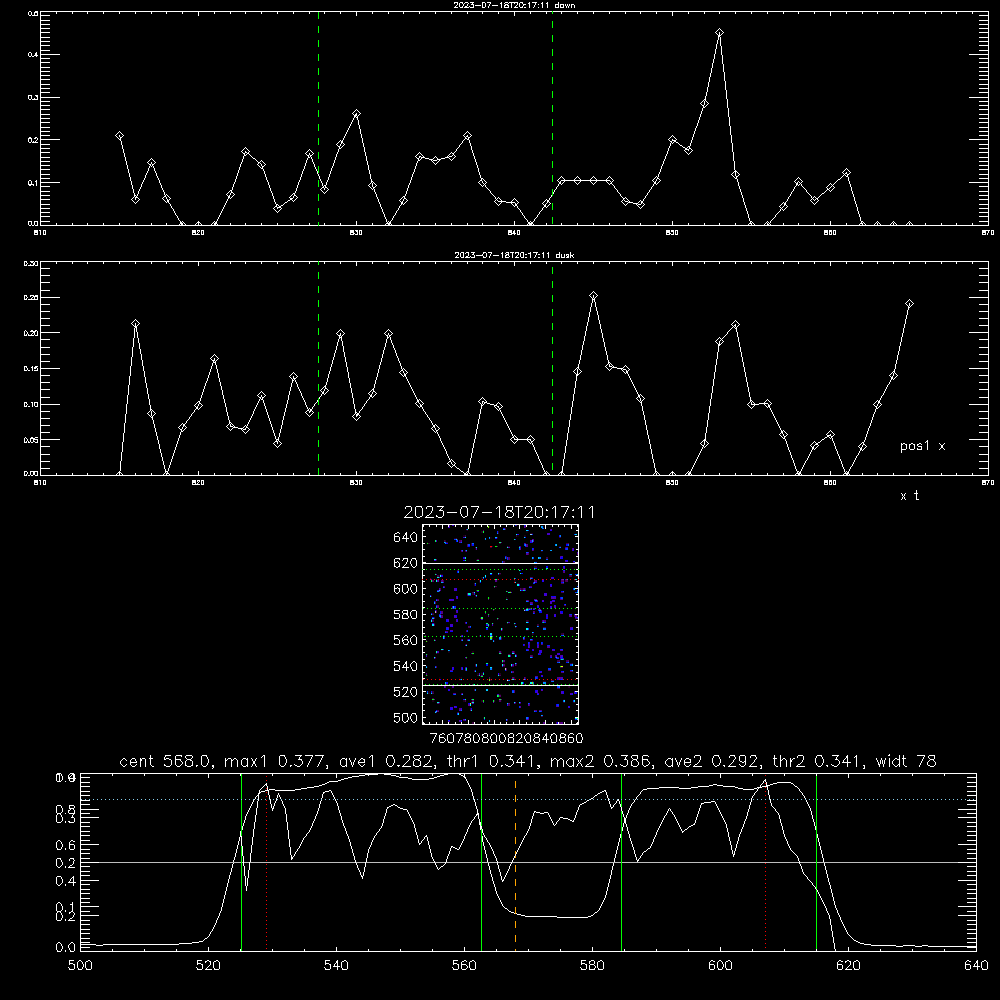Click bottom plot x-axis label '540'
The height and width of the screenshot is (1000, 1000).
pyautogui.click(x=336, y=965)
